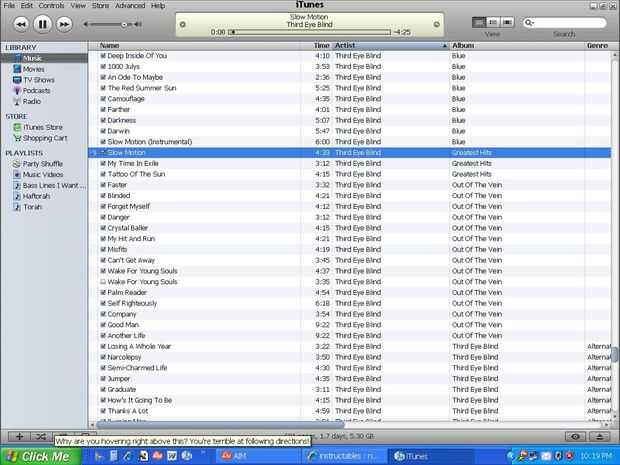620x465 pixels.
Task: Click the Click Me start button
Action: click(x=41, y=456)
